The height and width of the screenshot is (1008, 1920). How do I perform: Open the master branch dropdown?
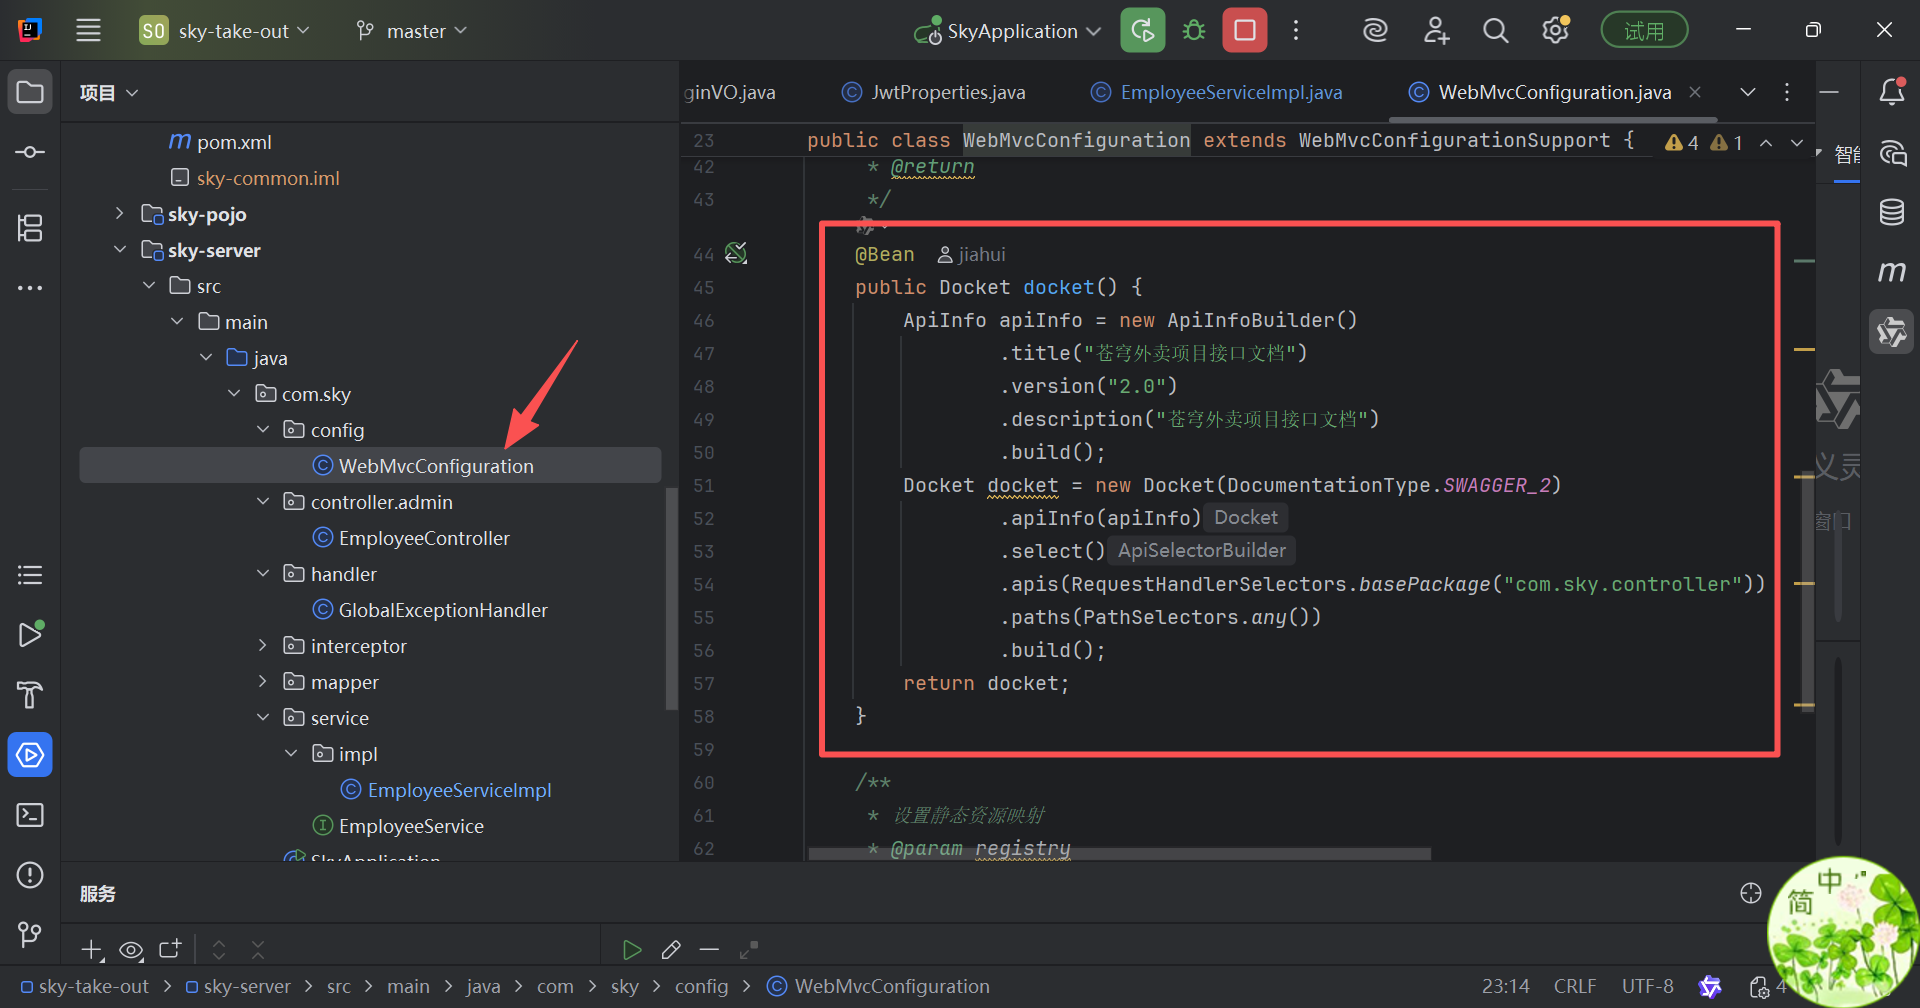(x=412, y=31)
